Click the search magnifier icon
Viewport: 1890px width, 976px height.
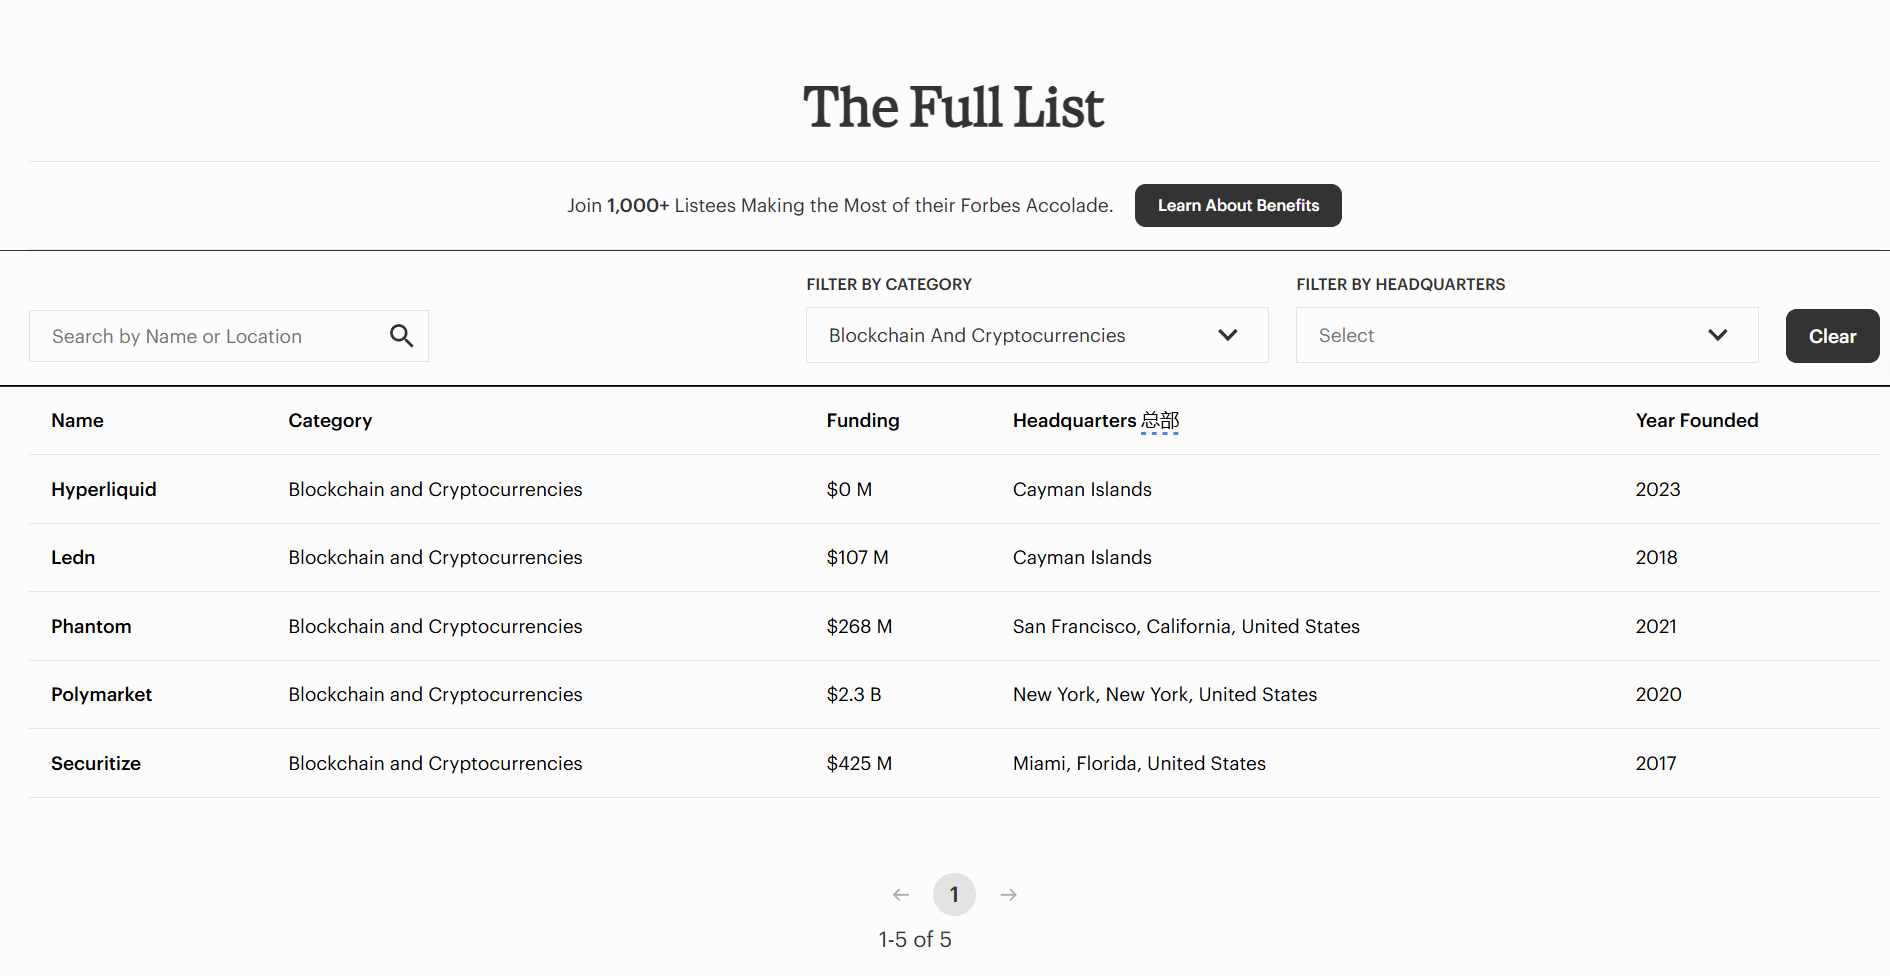[x=401, y=336]
